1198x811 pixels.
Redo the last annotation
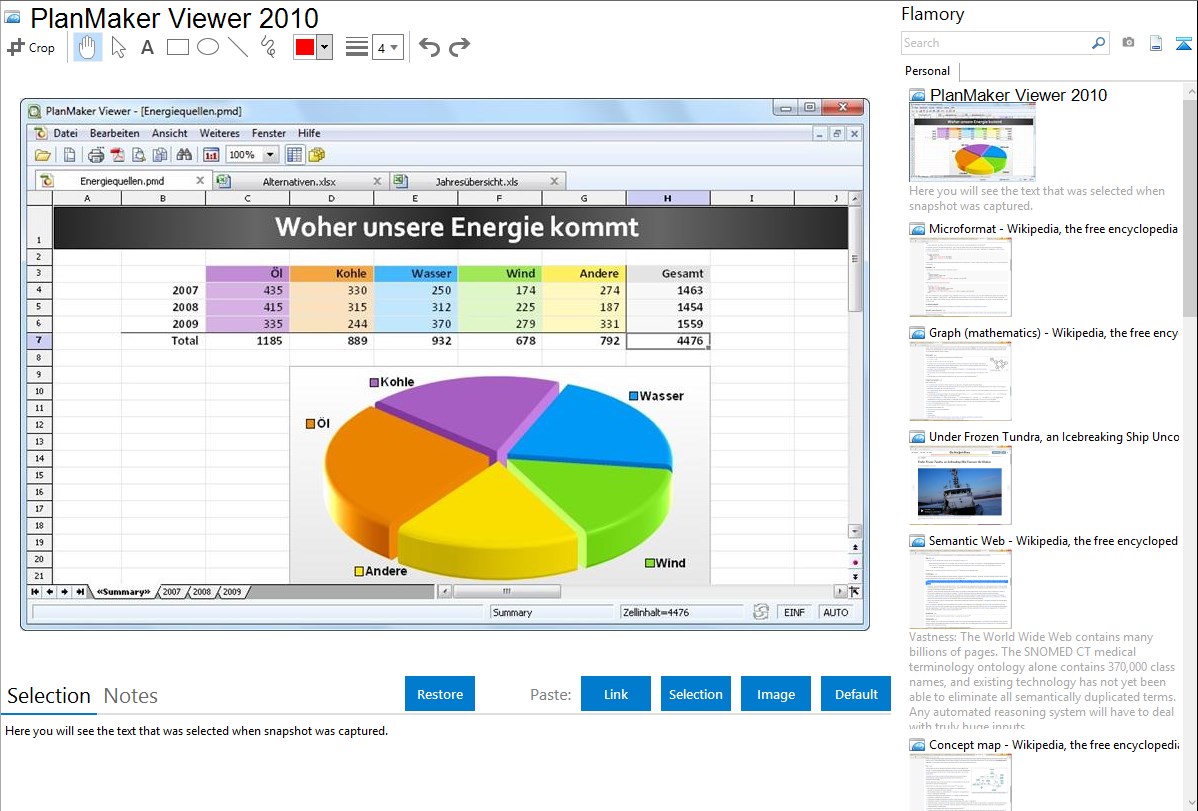pos(459,47)
